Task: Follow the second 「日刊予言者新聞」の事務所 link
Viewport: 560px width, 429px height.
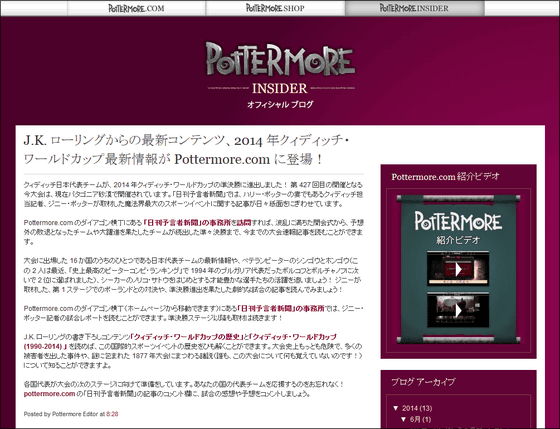Action: click(x=281, y=308)
